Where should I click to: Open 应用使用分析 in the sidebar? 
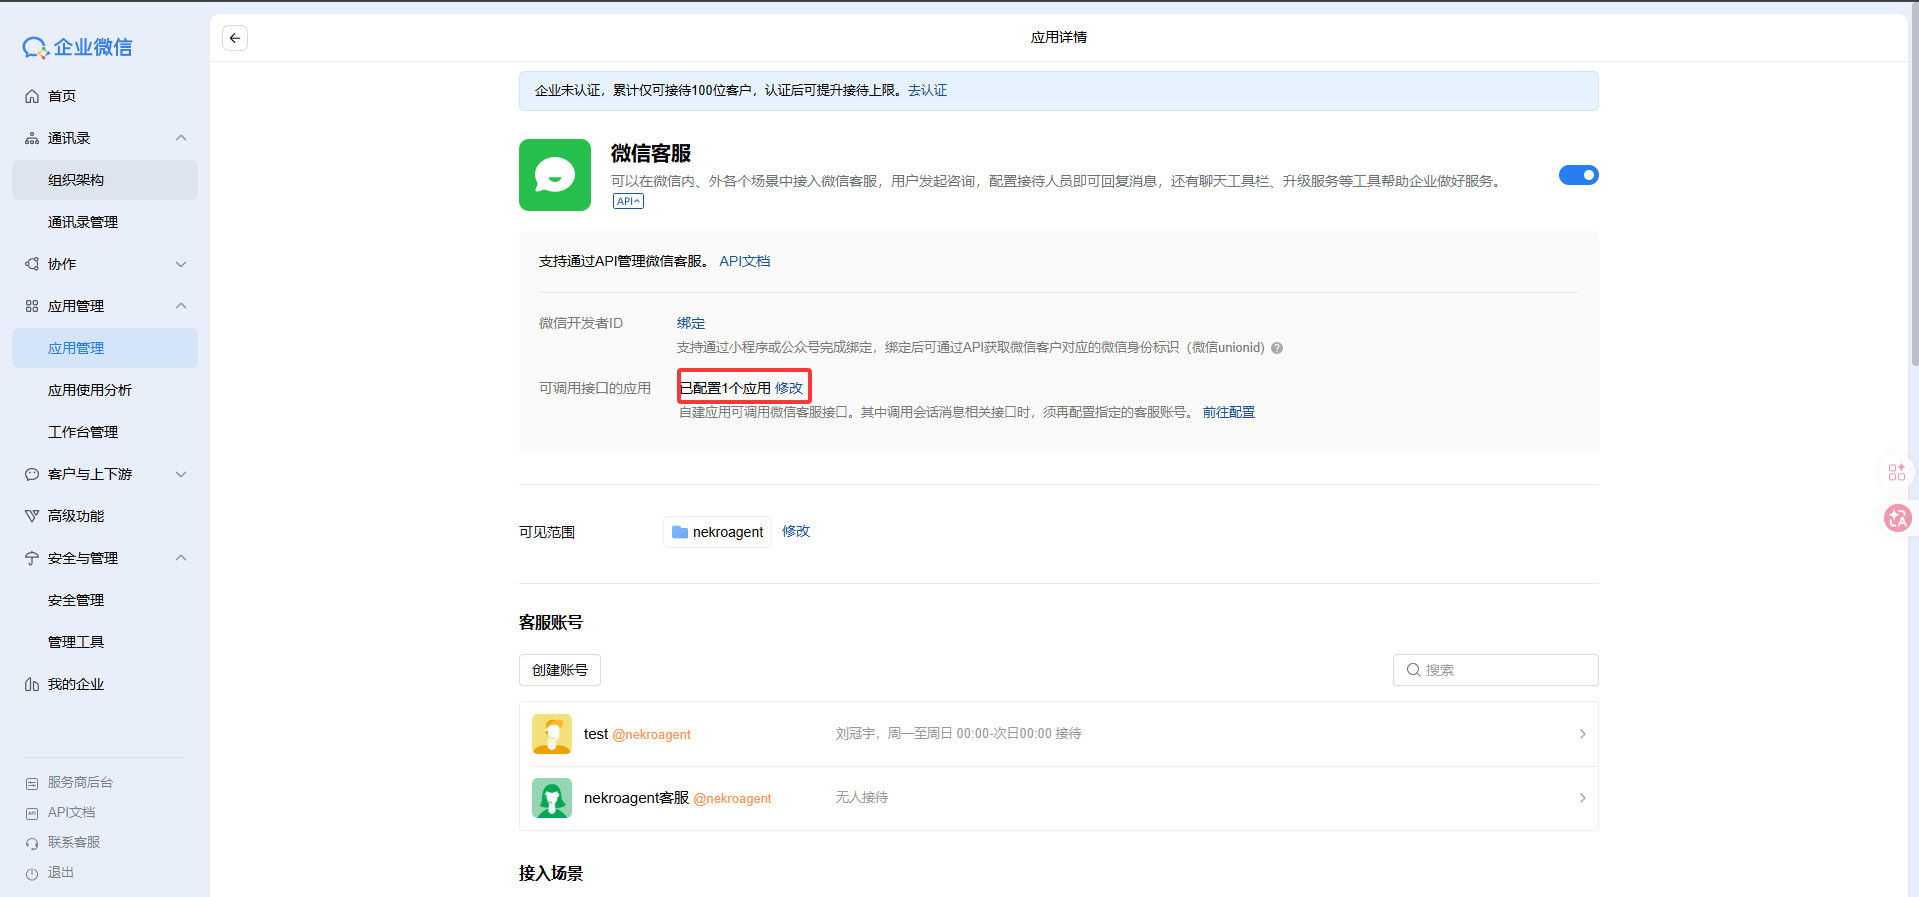coord(90,390)
